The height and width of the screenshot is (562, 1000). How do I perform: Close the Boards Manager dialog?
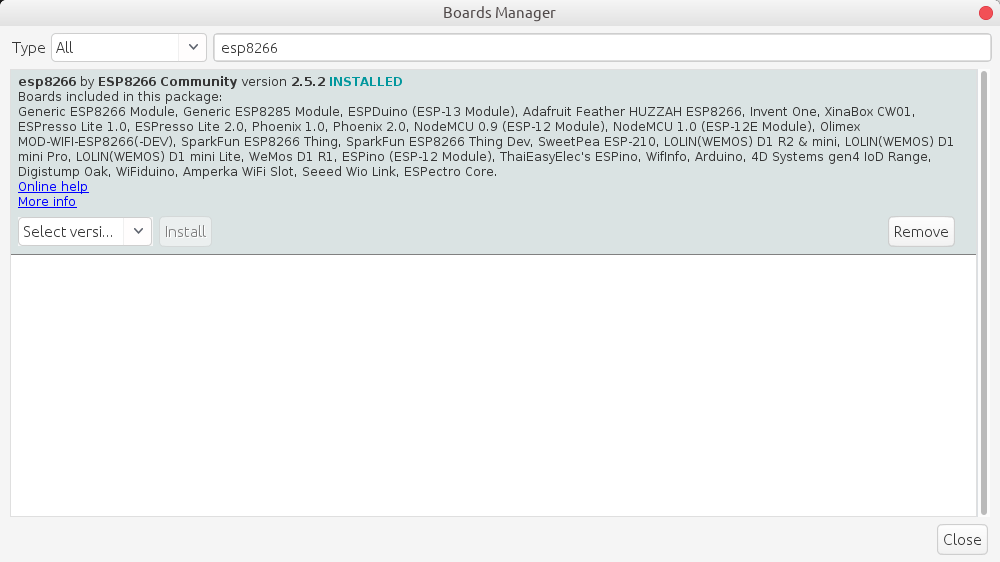(x=962, y=540)
